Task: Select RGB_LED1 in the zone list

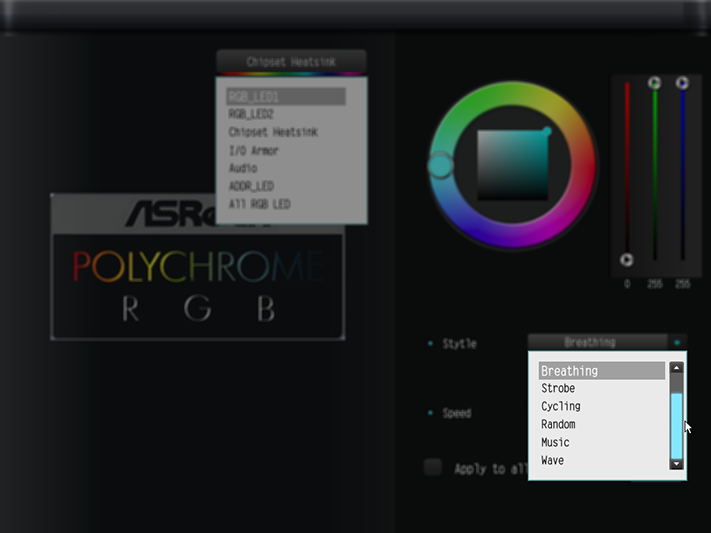Action: pyautogui.click(x=286, y=97)
